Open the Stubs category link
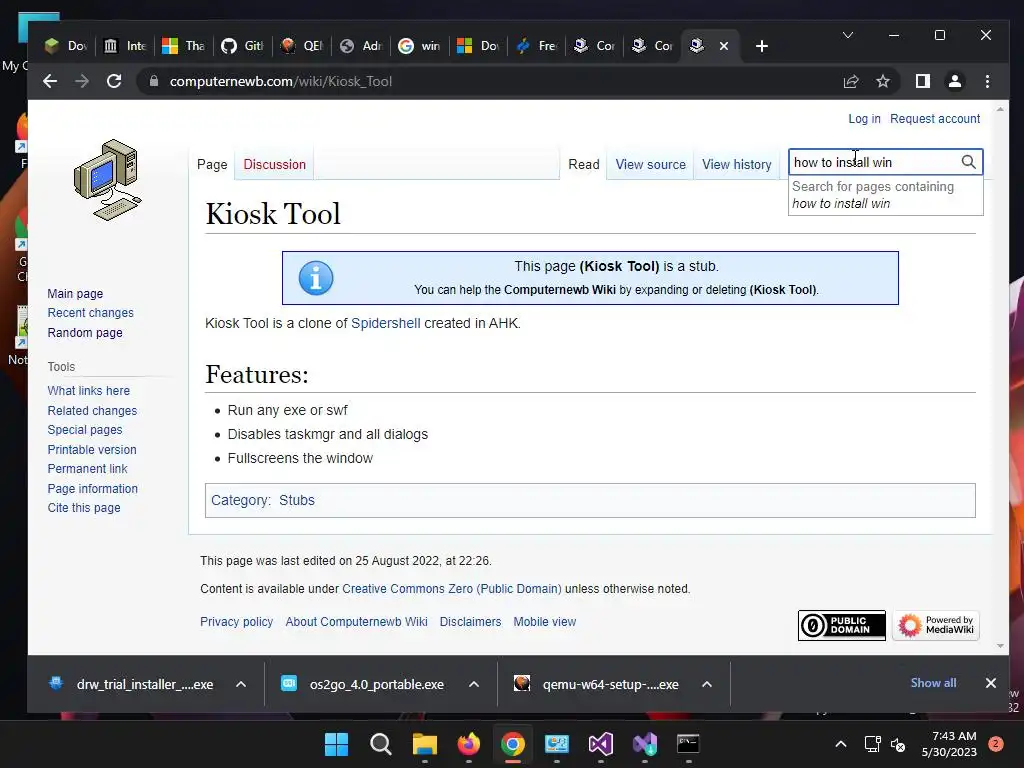This screenshot has width=1024, height=768. 296,500
